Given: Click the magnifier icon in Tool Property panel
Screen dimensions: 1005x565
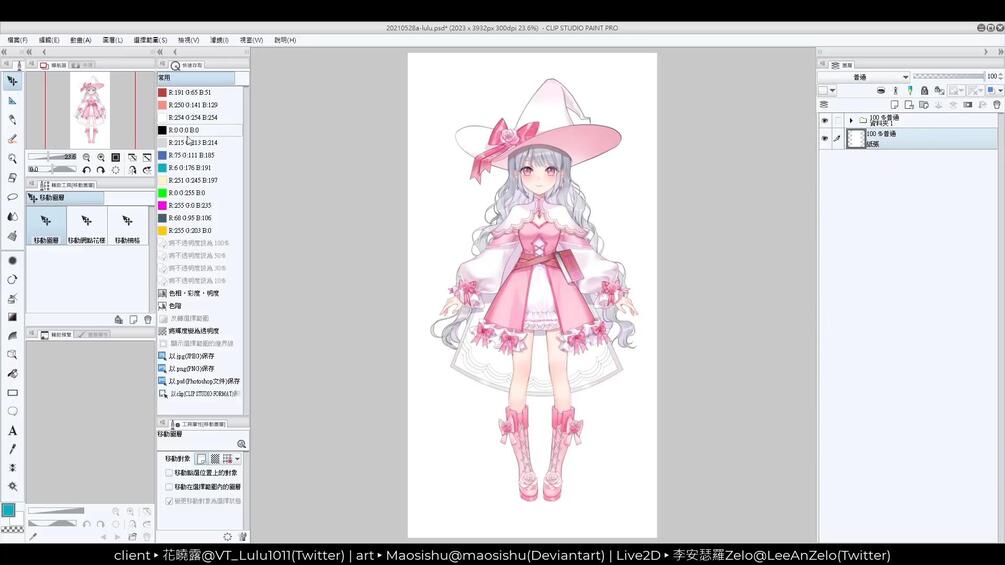Looking at the screenshot, I should pyautogui.click(x=242, y=444).
